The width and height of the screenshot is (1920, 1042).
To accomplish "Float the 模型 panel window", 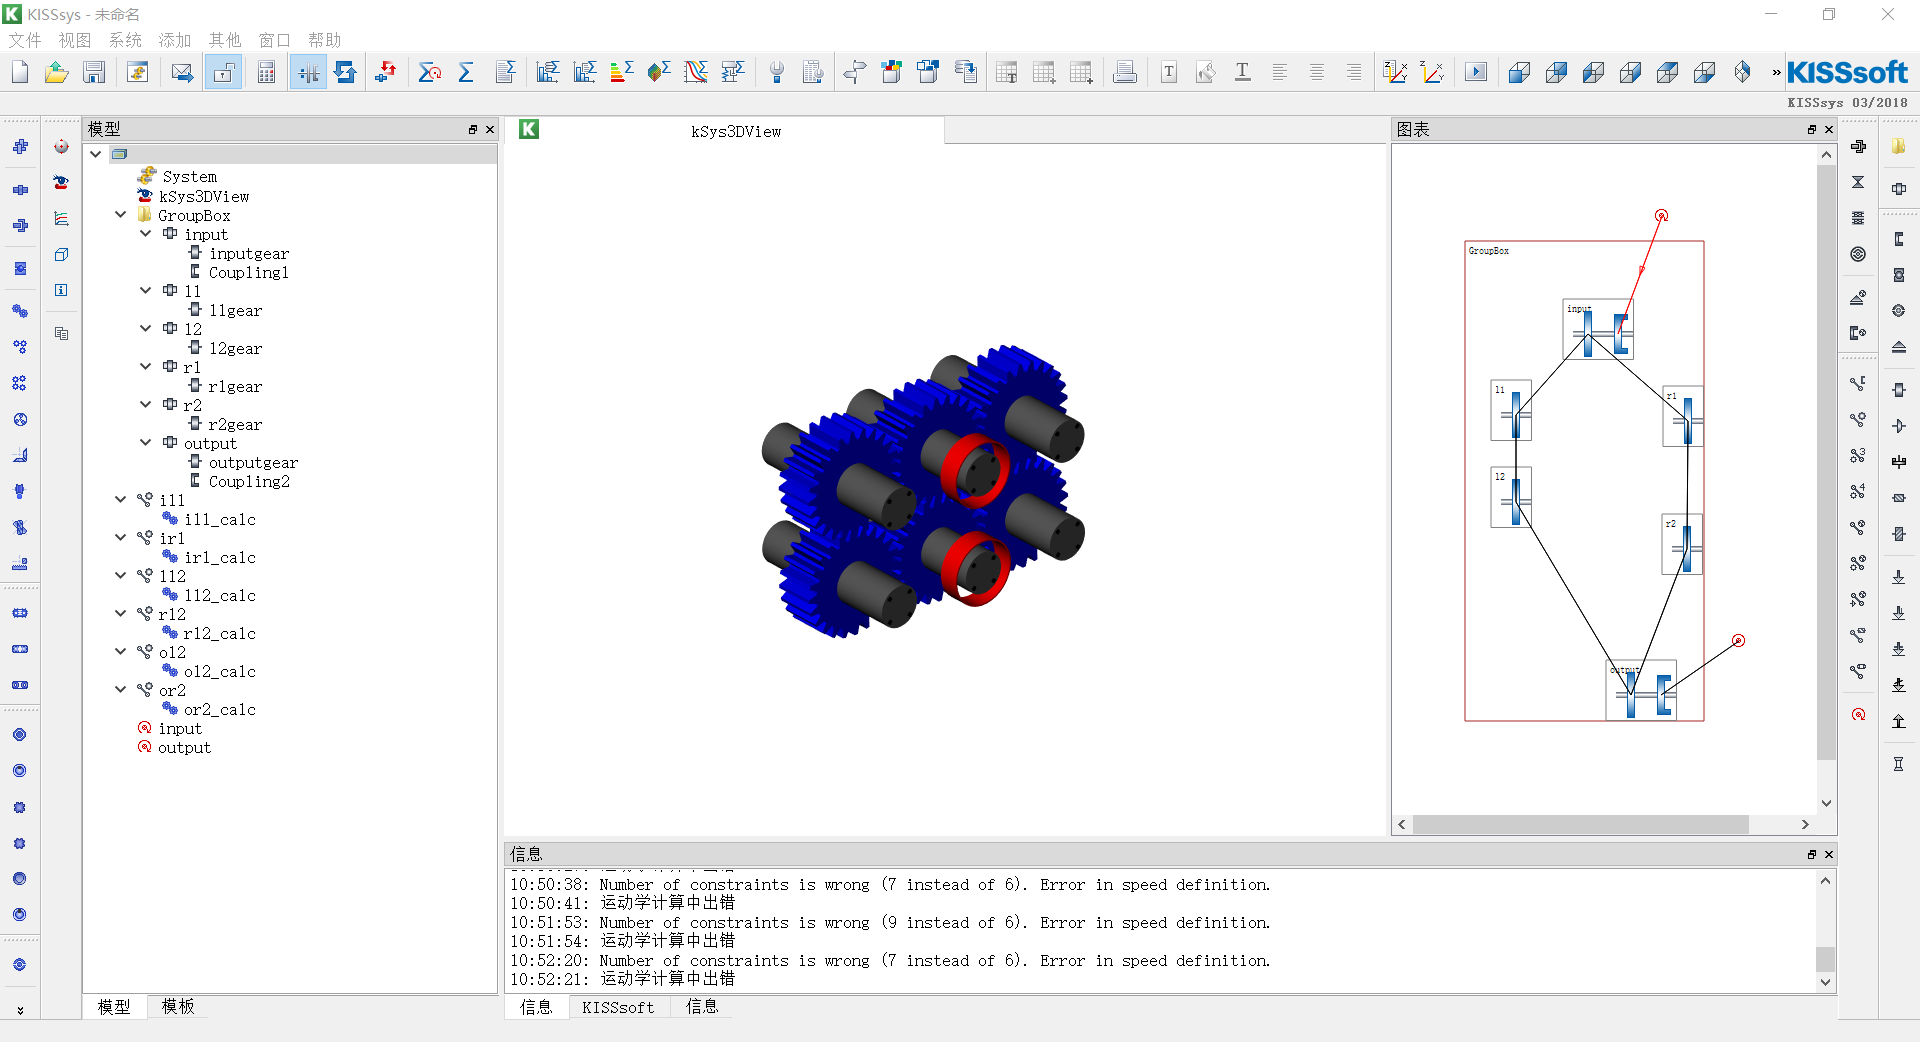I will [473, 129].
